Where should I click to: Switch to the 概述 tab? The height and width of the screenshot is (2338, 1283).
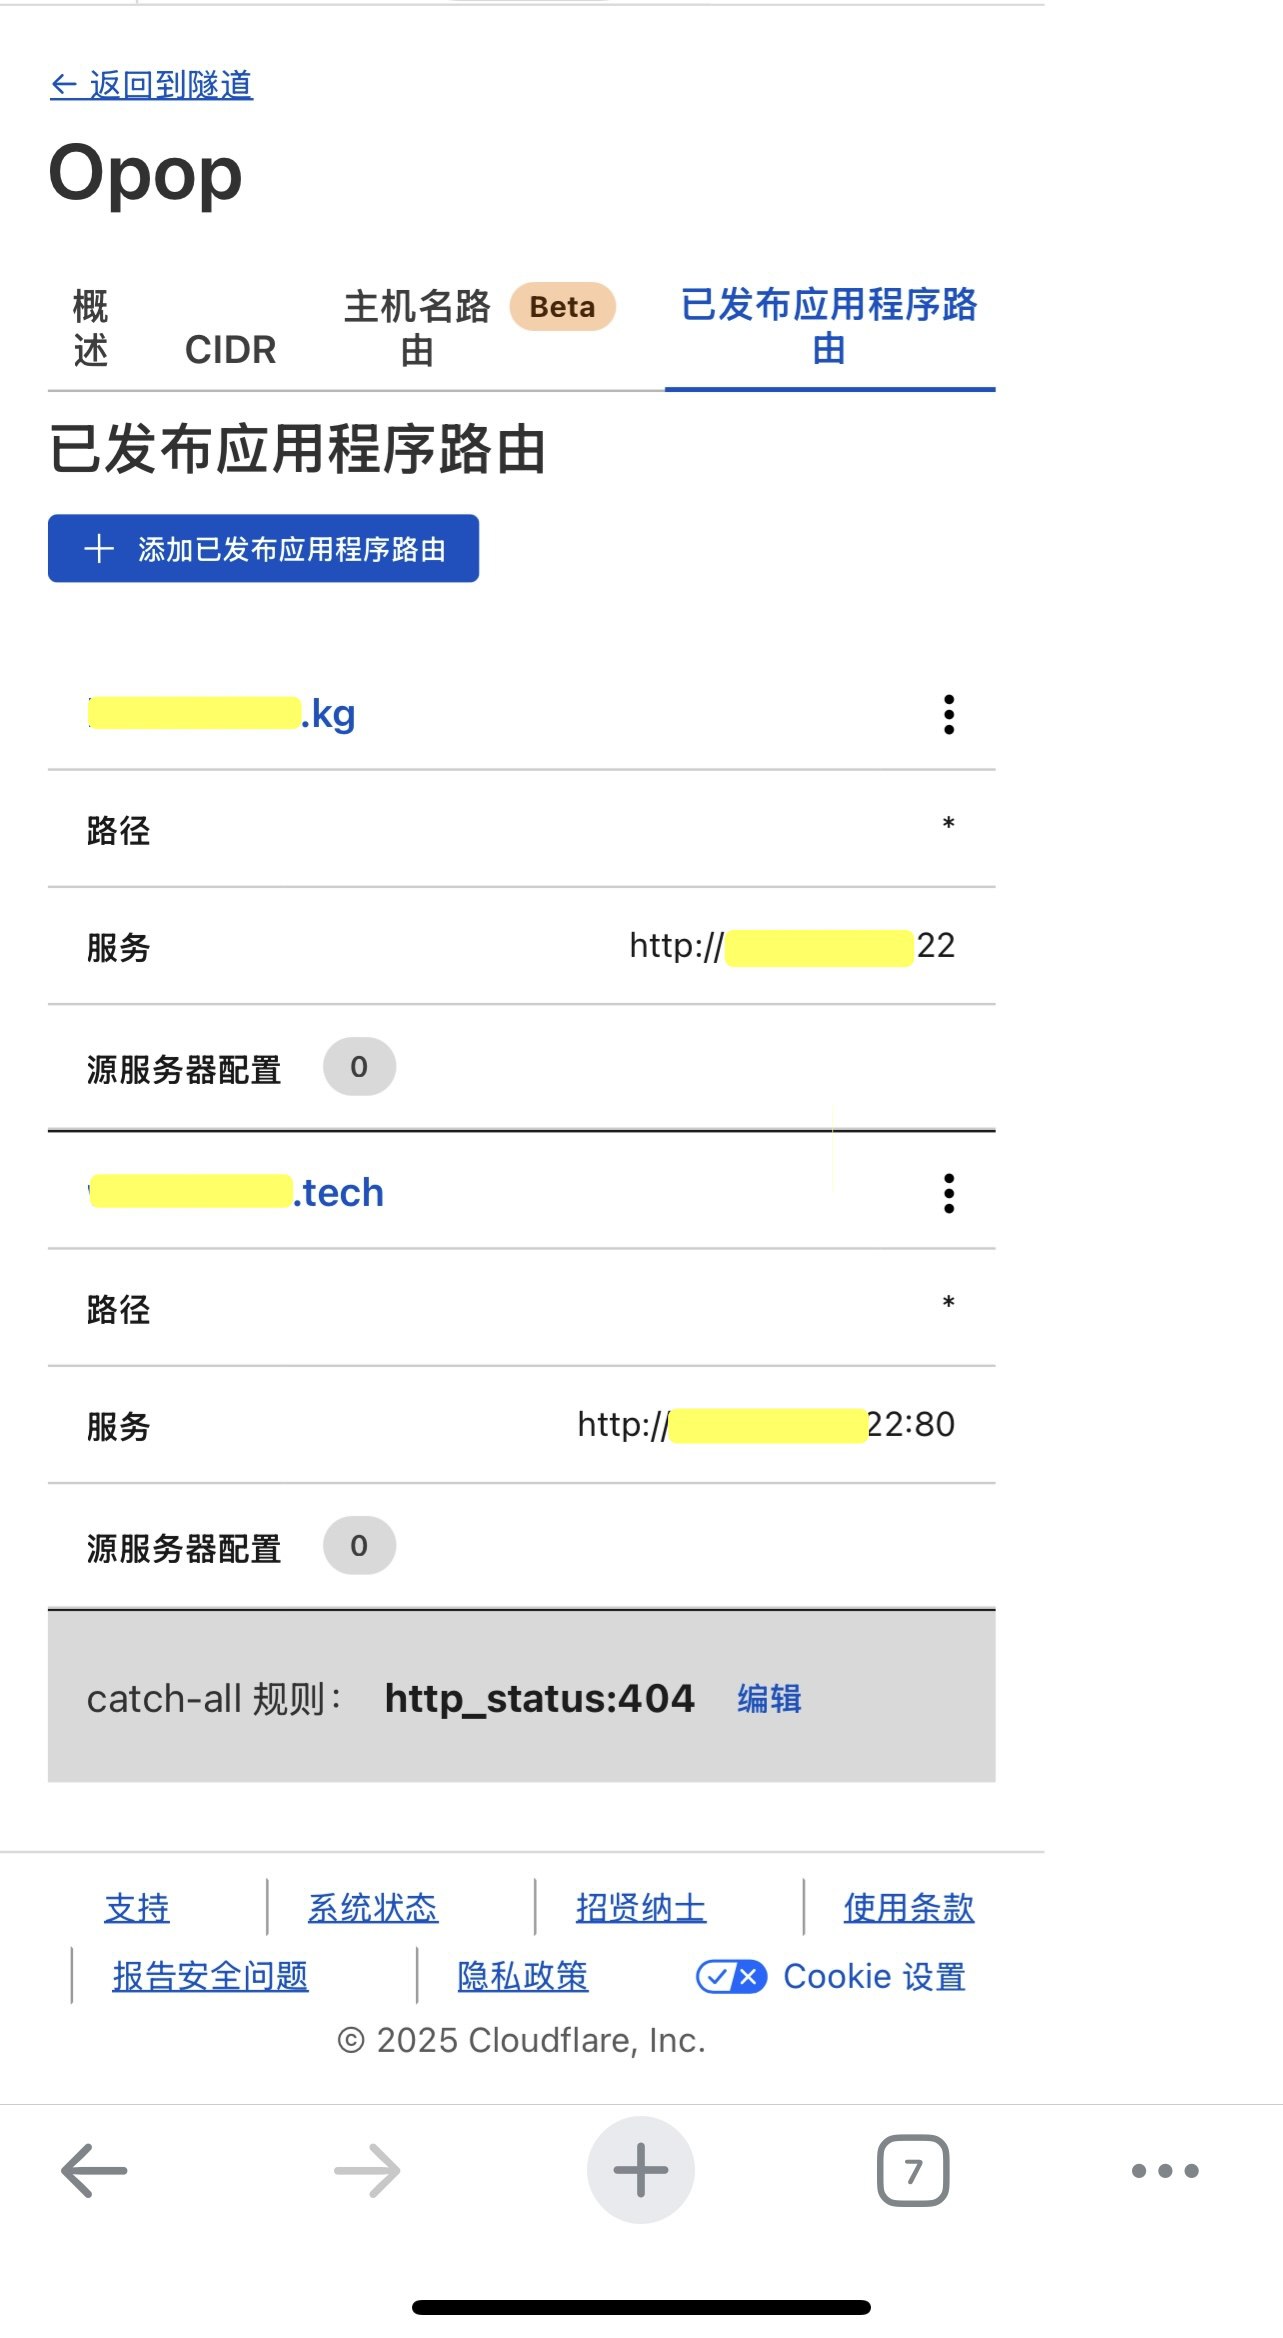pyautogui.click(x=91, y=328)
